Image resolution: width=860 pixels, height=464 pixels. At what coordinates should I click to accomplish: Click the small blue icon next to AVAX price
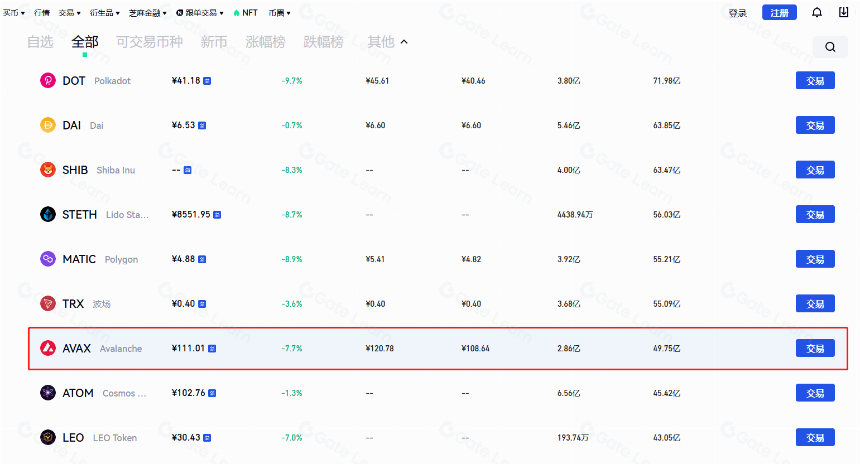[x=212, y=348]
